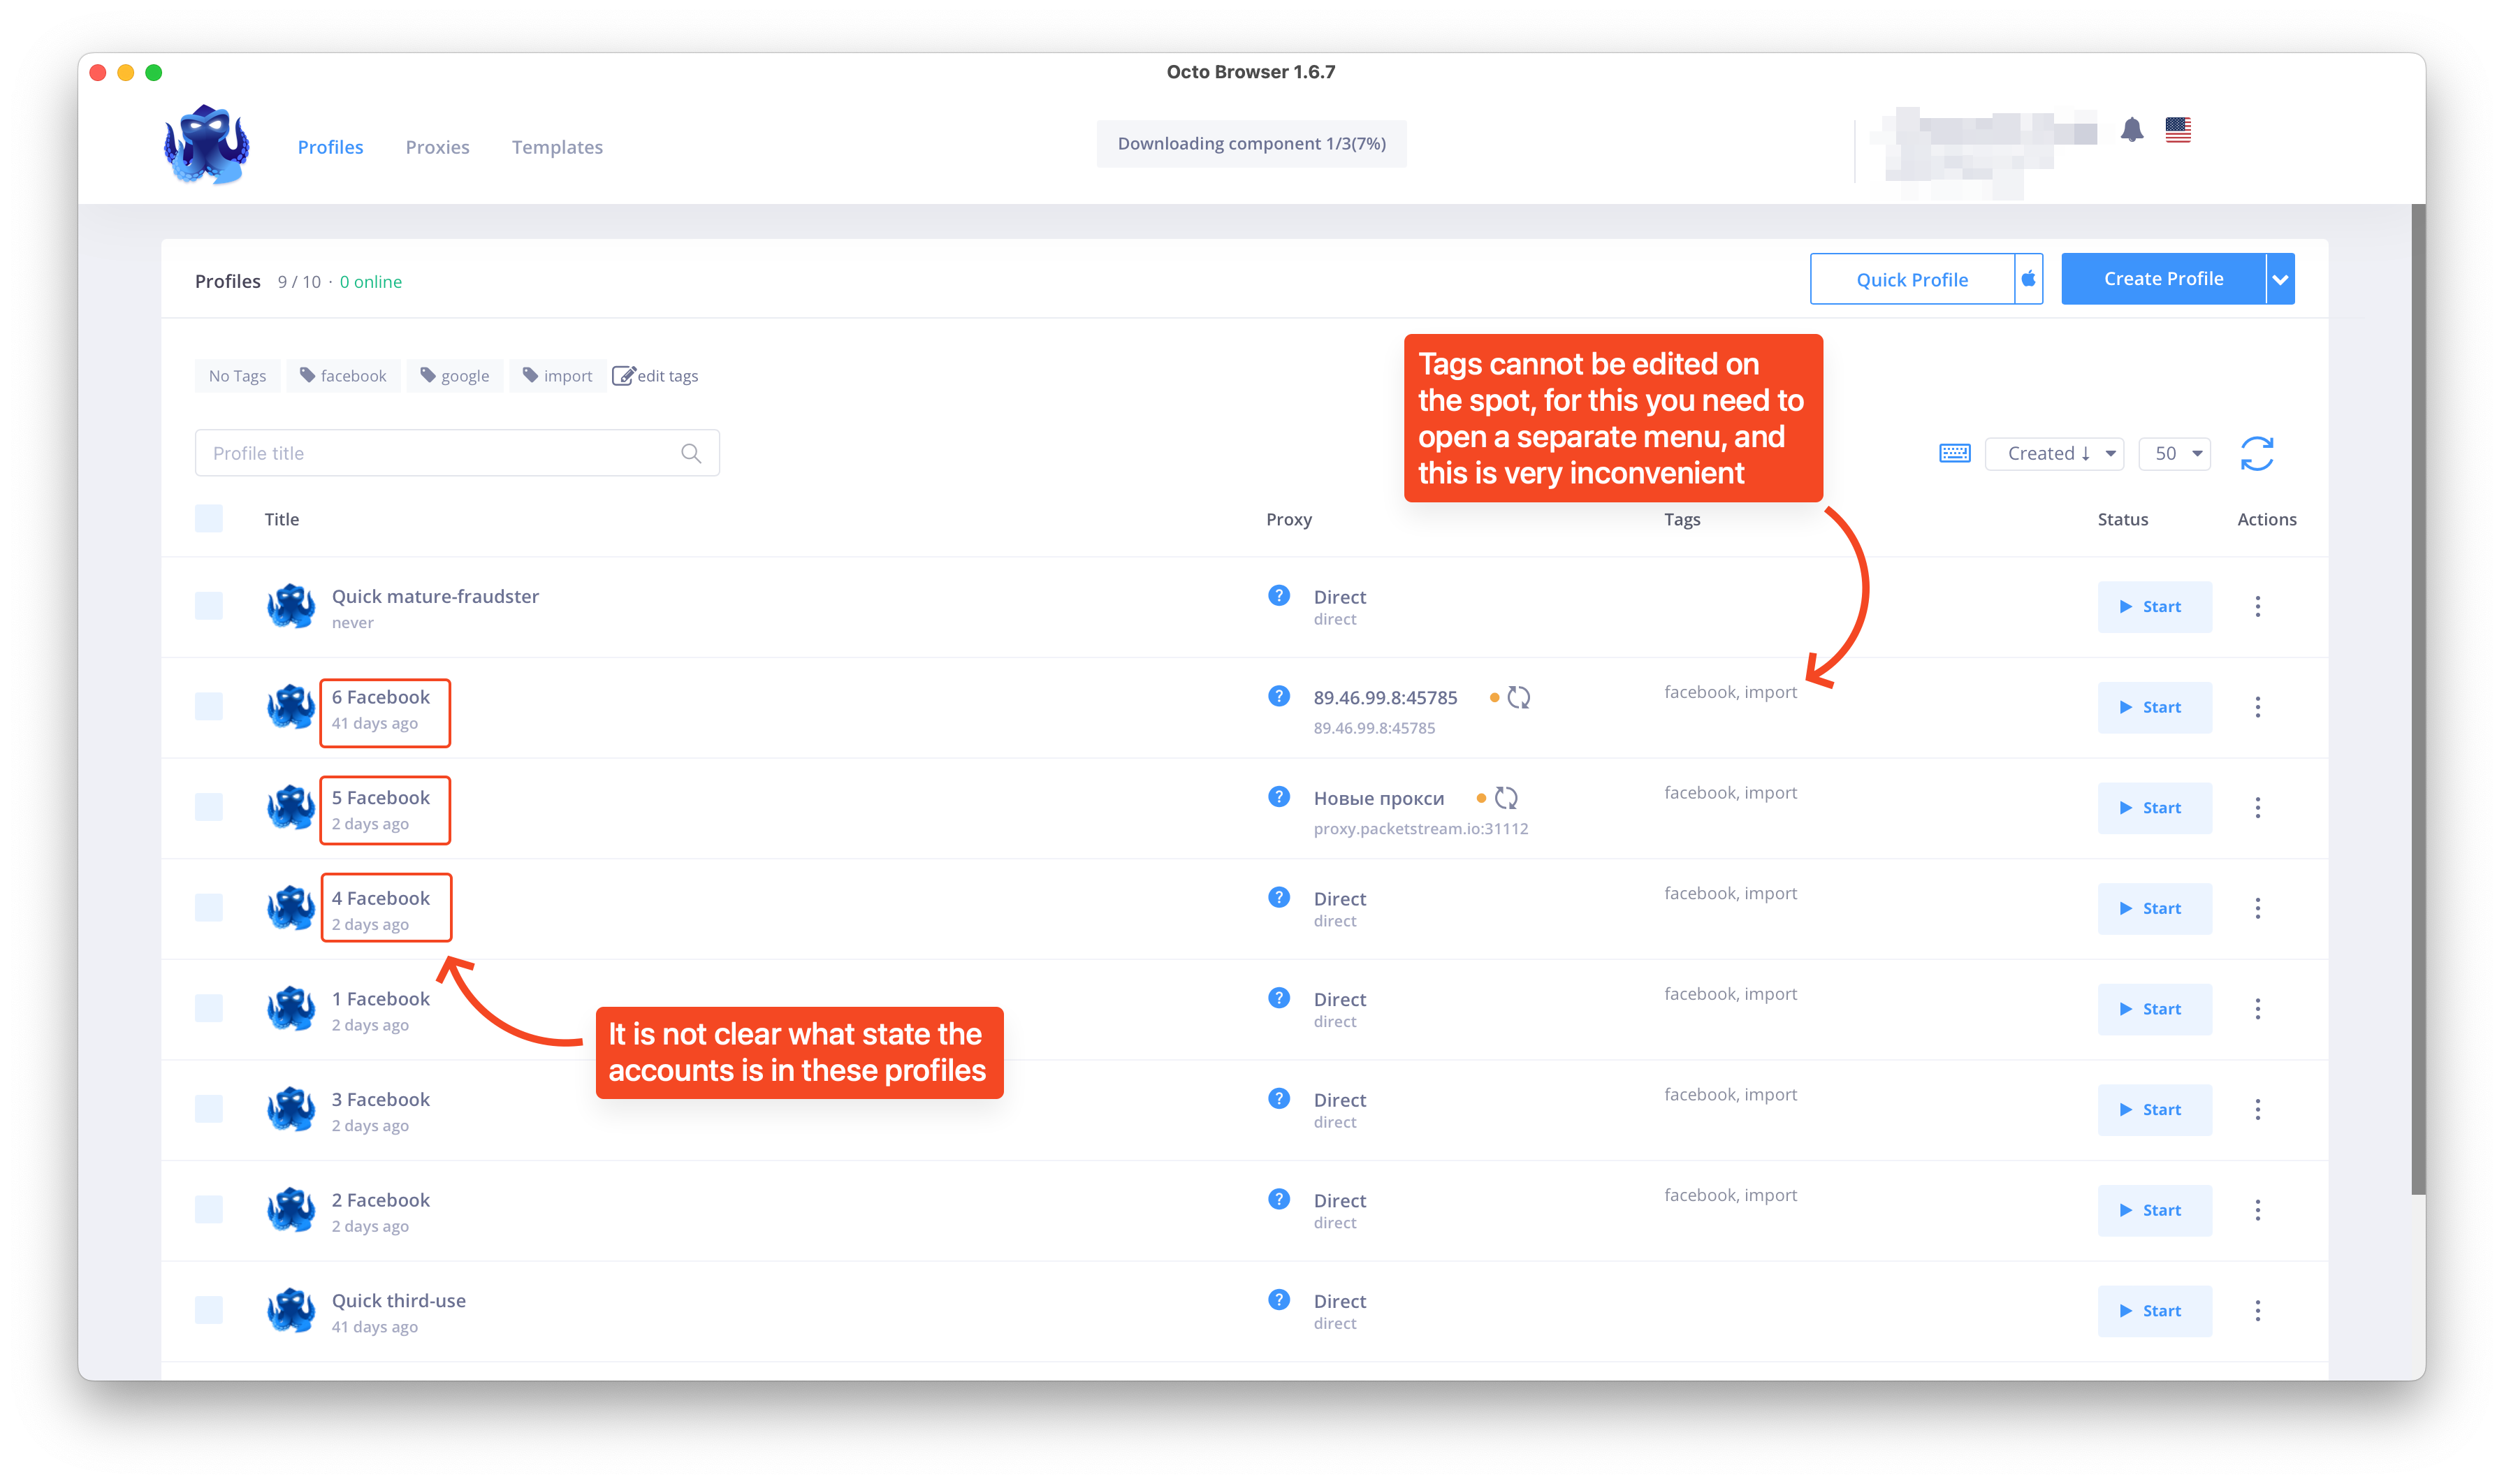Refresh the profiles list with the circular arrows
The height and width of the screenshot is (1484, 2504).
(2257, 453)
